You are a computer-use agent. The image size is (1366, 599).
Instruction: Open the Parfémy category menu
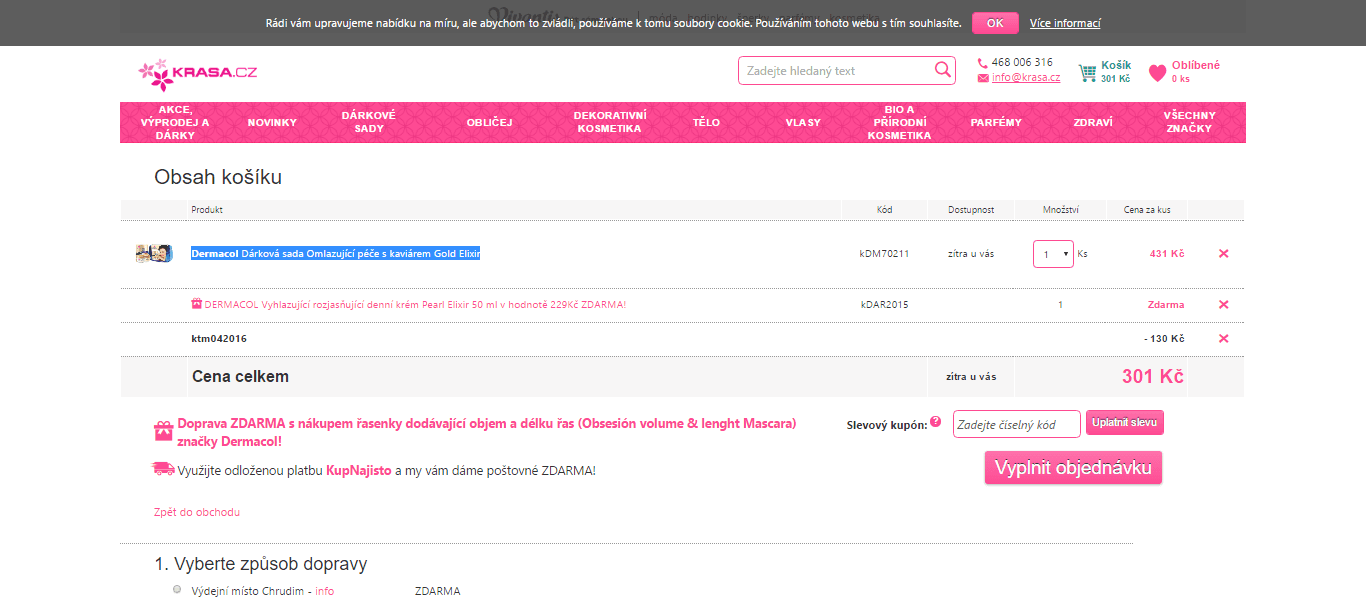pyautogui.click(x=996, y=122)
